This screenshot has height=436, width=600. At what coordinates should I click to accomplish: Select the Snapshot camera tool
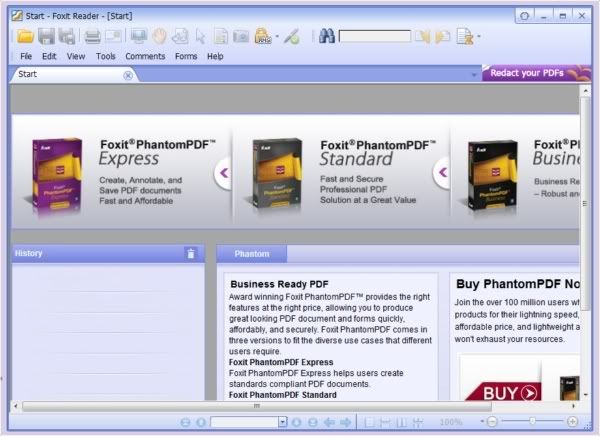click(241, 36)
